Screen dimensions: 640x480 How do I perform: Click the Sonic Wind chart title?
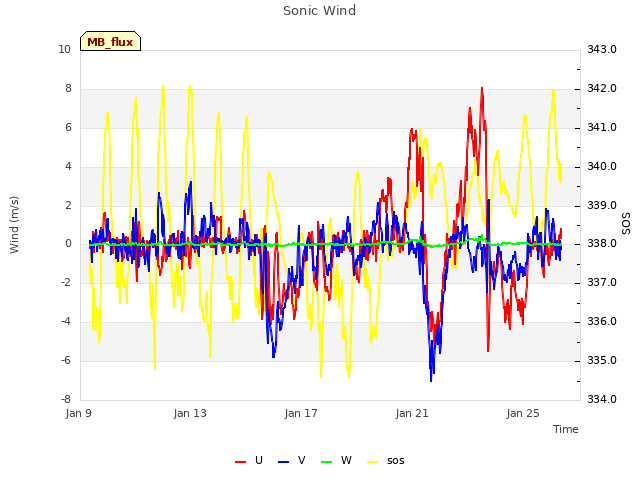tap(320, 11)
